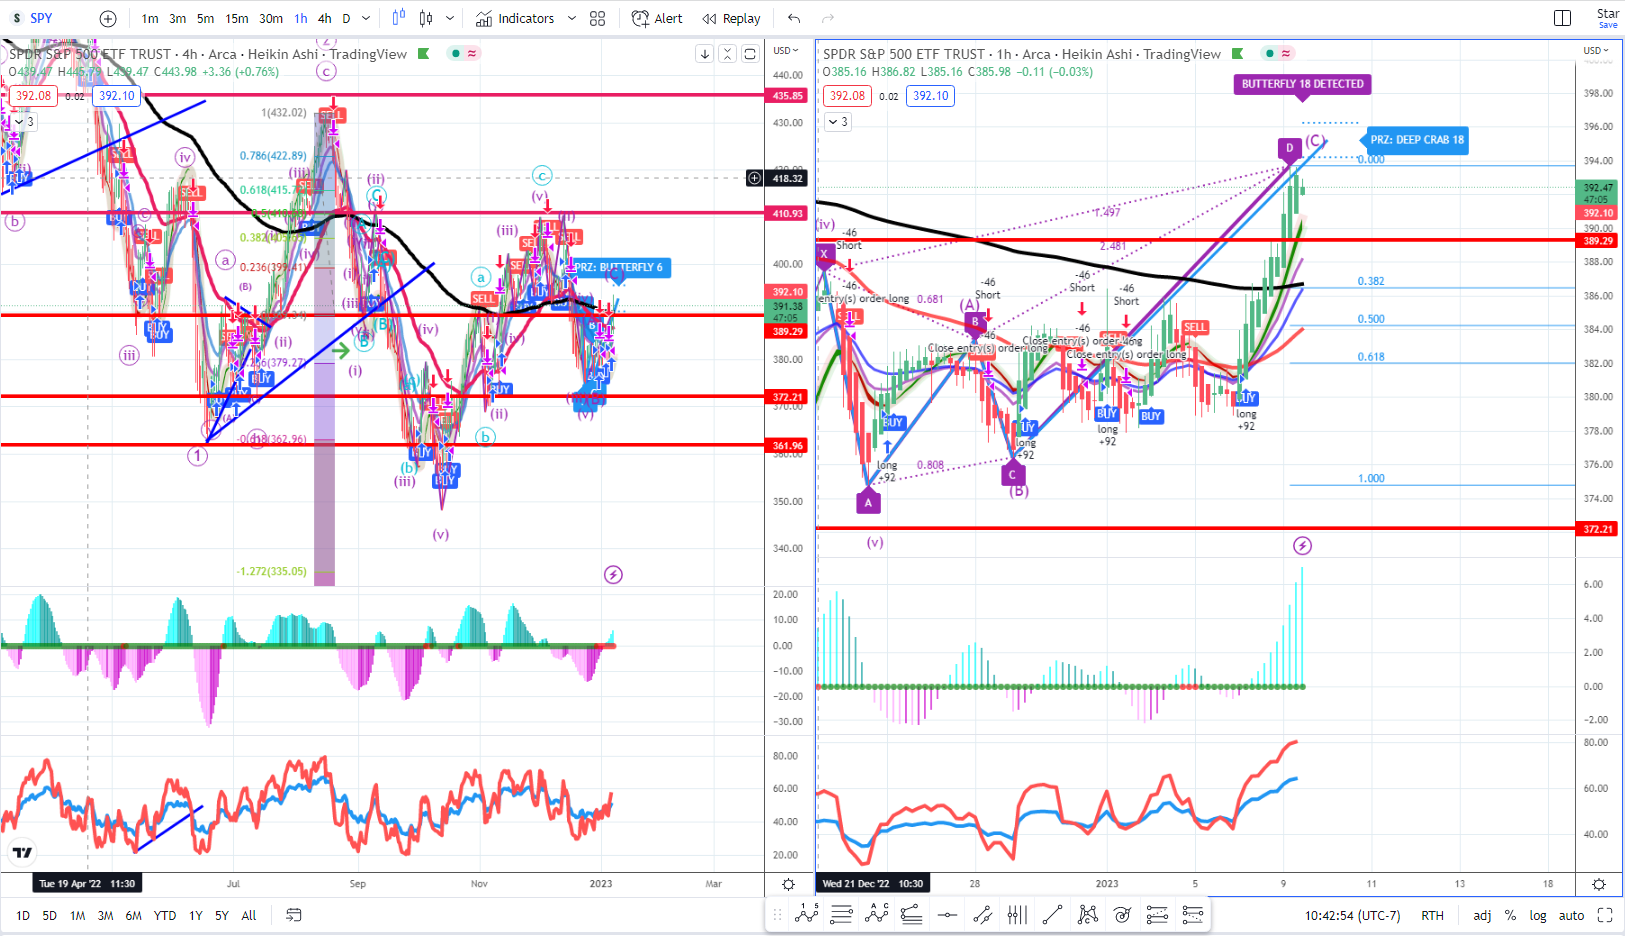Toggle market status pill on left chart
Viewport: 1625px width, 936px height.
pos(464,53)
